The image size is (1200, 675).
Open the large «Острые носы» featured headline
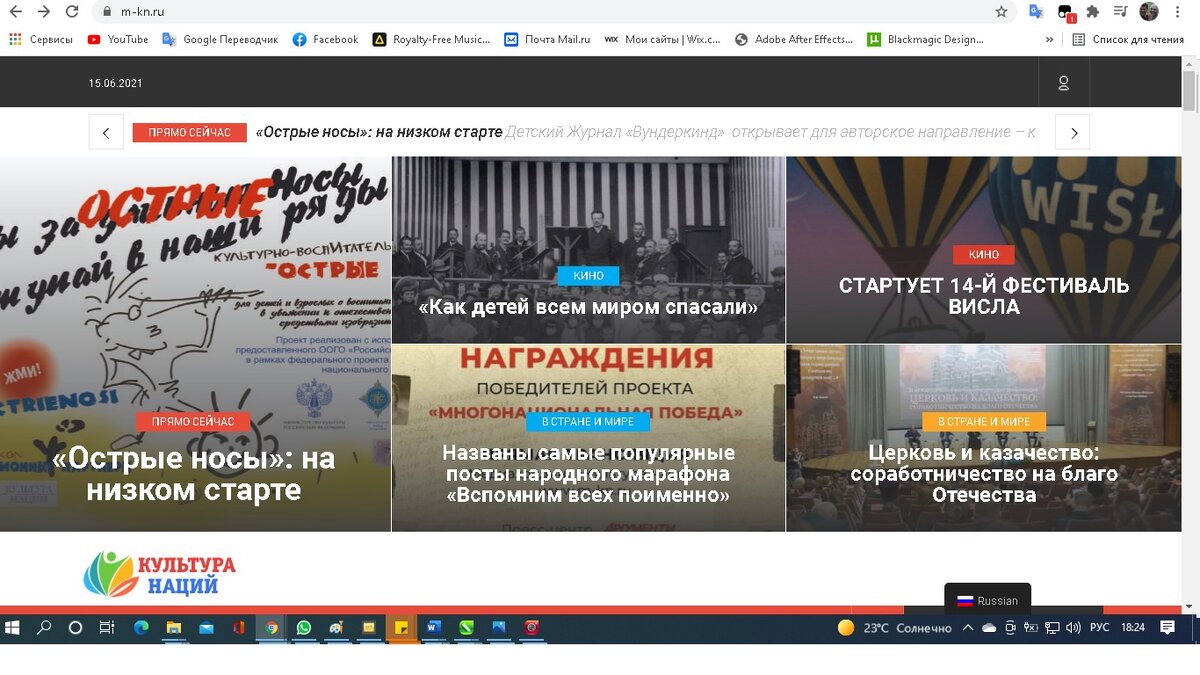tap(193, 475)
